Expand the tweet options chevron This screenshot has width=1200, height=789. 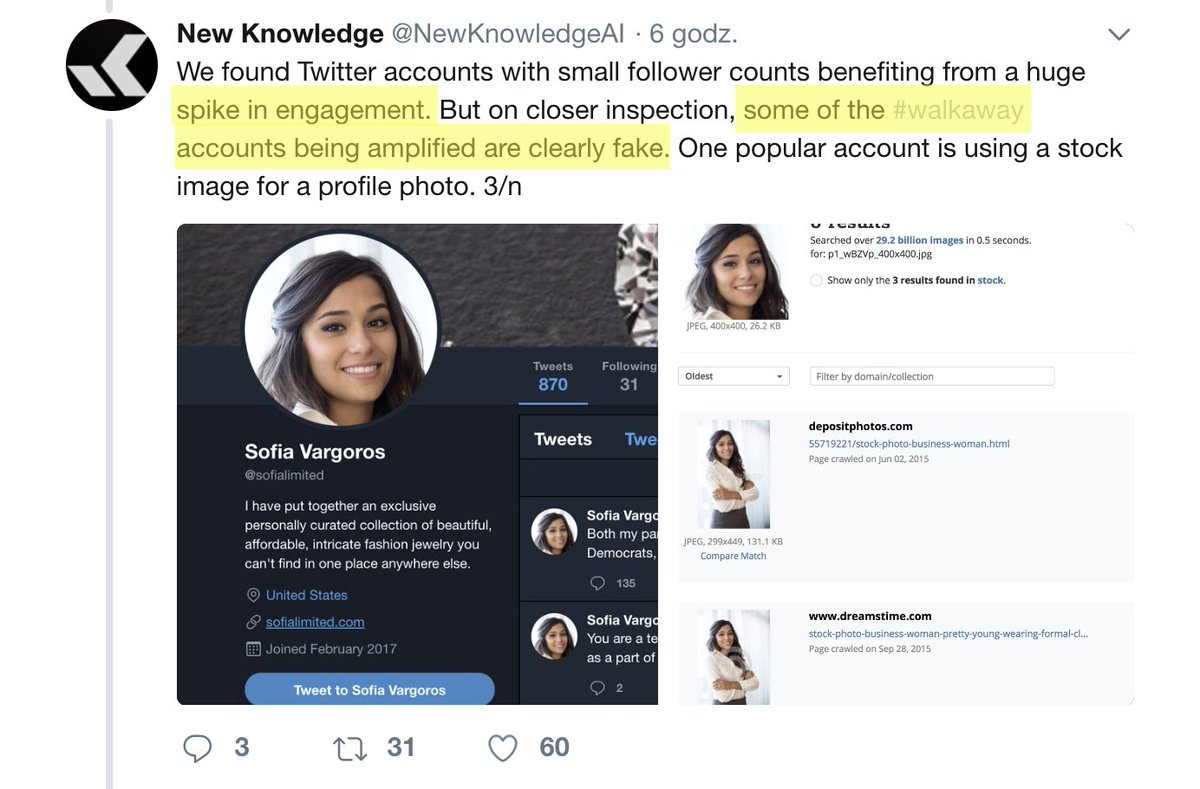(1119, 35)
